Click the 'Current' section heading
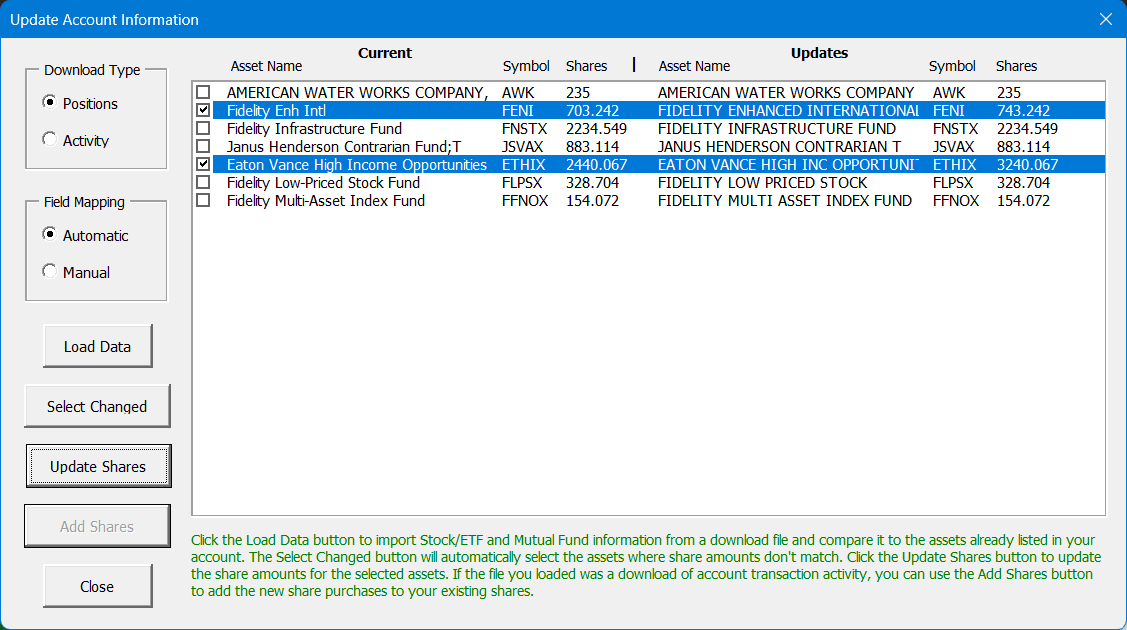Viewport: 1127px width, 630px height. [385, 52]
